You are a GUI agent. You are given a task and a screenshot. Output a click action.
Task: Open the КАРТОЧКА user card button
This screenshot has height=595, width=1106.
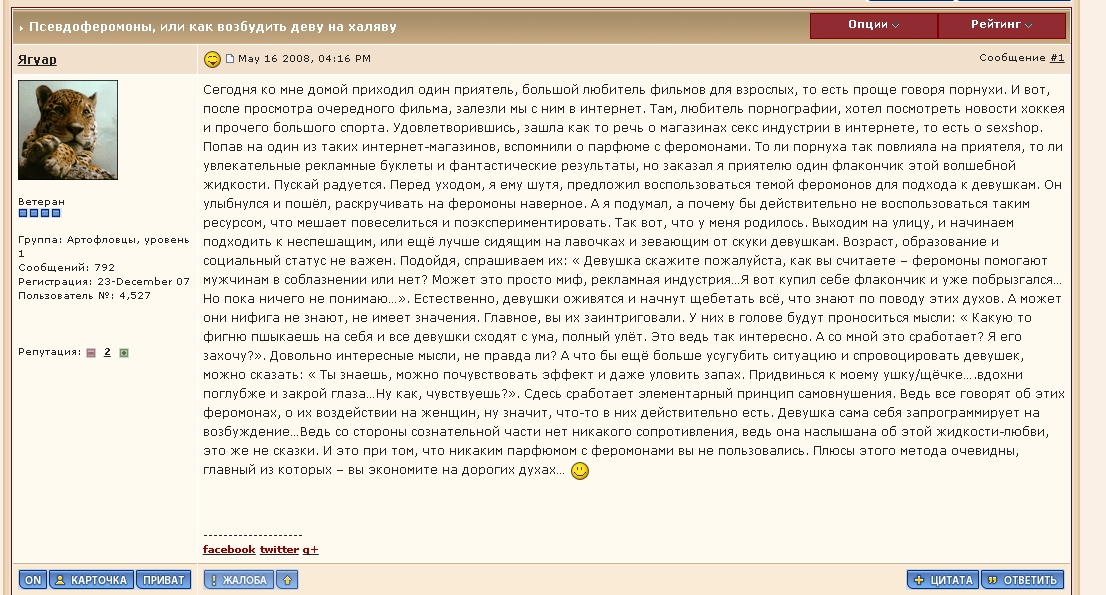click(92, 579)
